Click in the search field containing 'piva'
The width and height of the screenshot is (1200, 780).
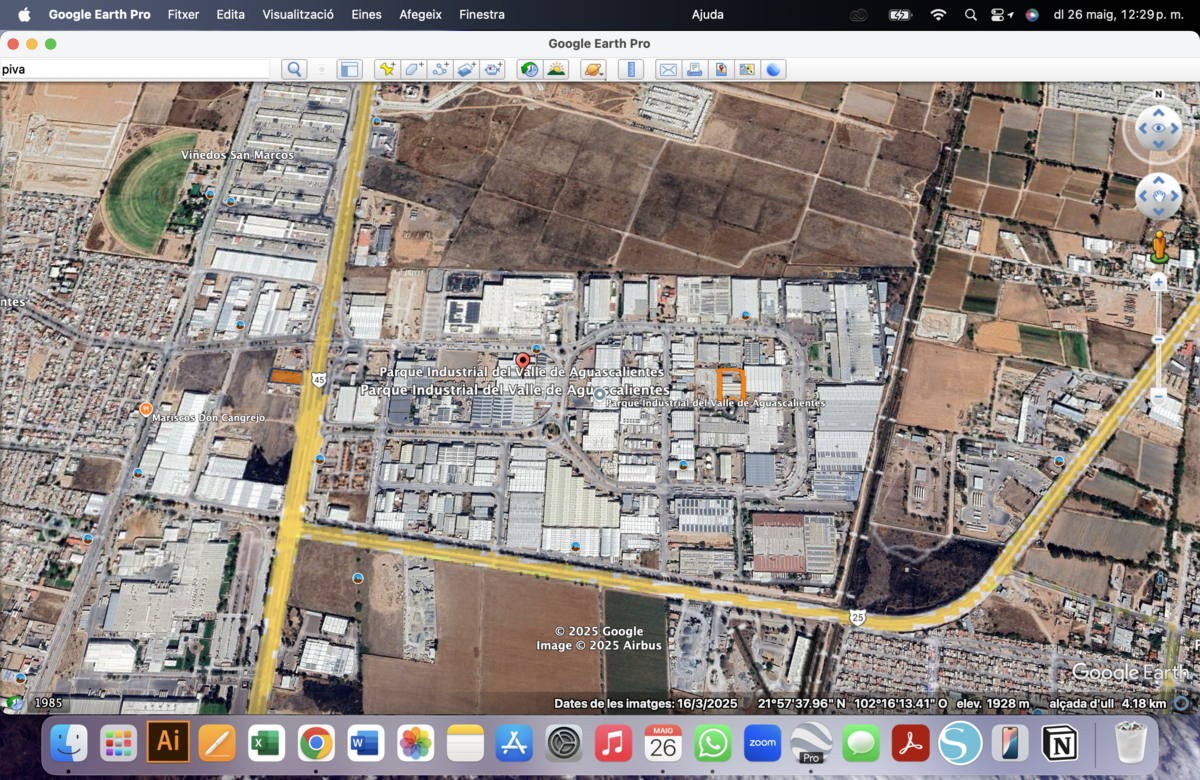point(135,69)
